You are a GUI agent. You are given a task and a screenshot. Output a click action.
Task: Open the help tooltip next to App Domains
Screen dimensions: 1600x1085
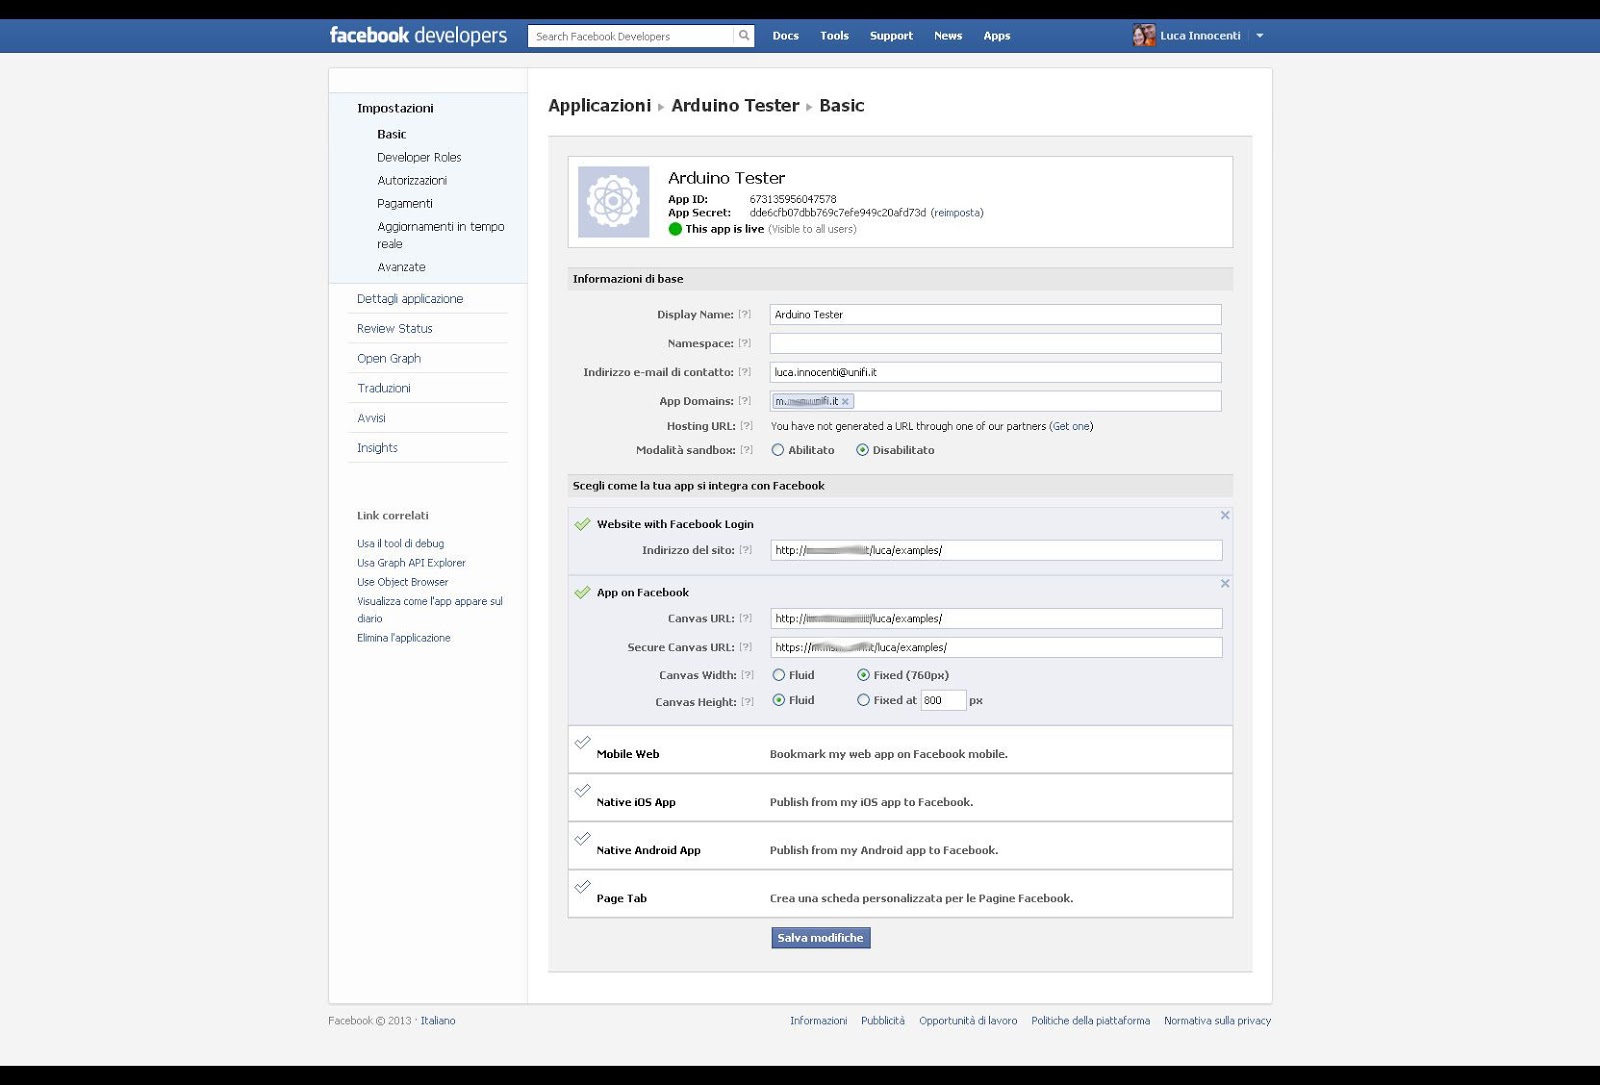point(744,401)
